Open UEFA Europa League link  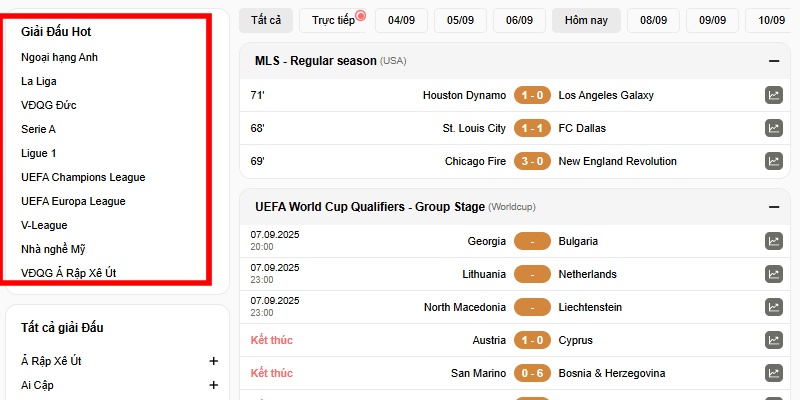point(73,201)
